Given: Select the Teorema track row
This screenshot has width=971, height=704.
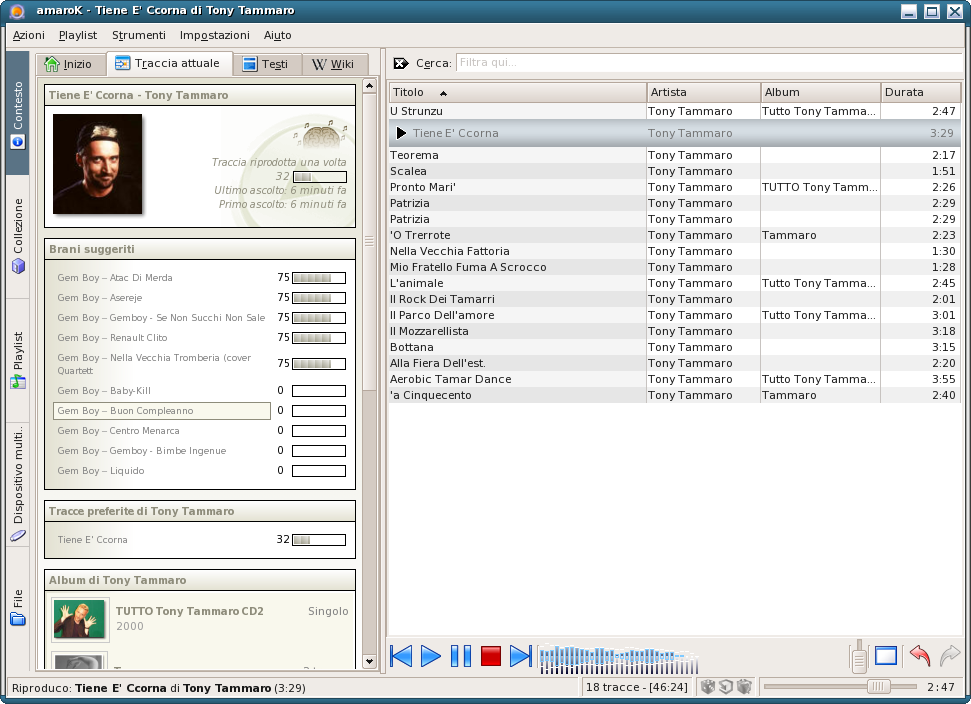Looking at the screenshot, I should point(675,155).
